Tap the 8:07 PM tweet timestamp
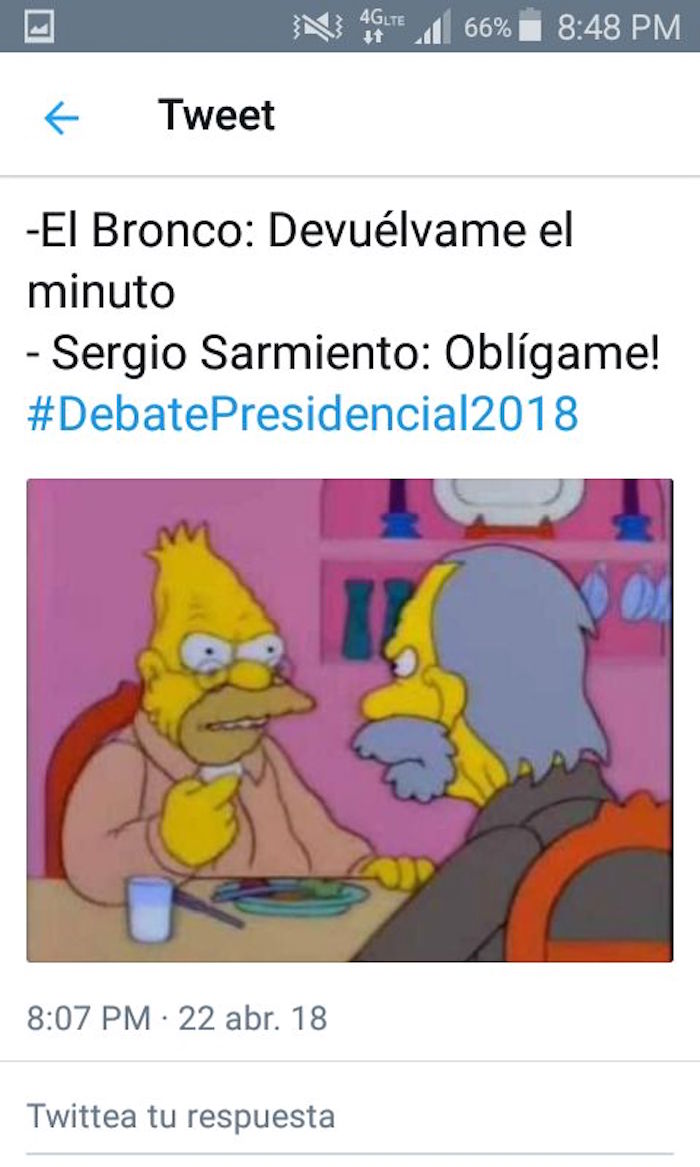Screen dimensions: 700x1167 (x=89, y=1018)
